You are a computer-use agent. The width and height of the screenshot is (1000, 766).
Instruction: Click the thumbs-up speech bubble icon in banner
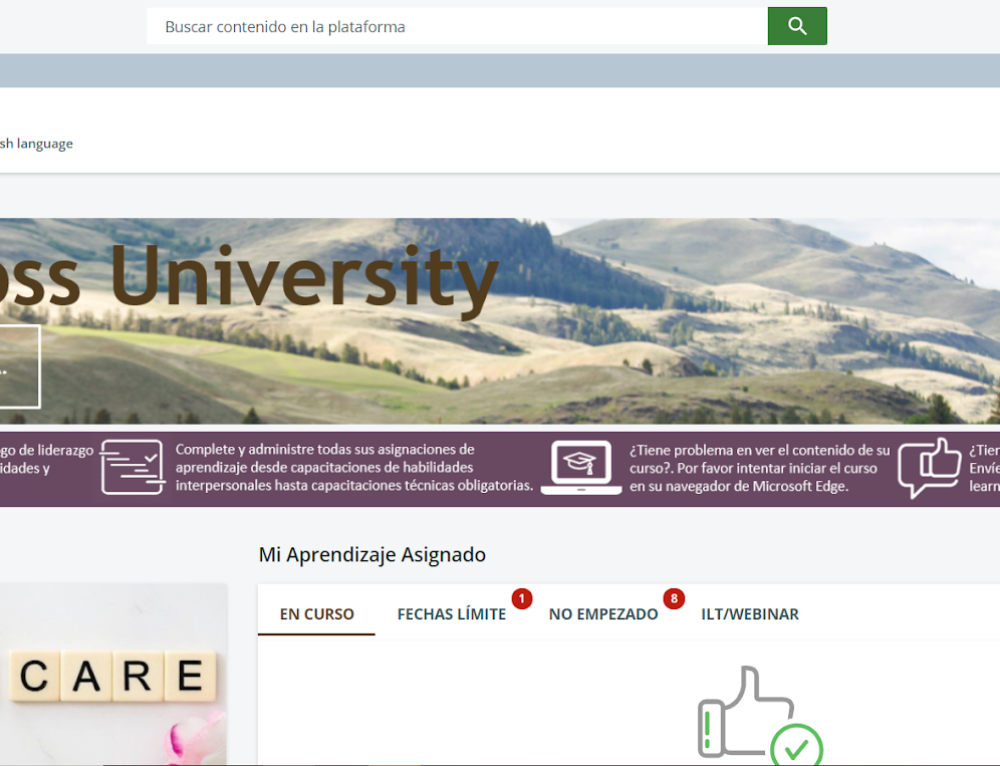(929, 468)
